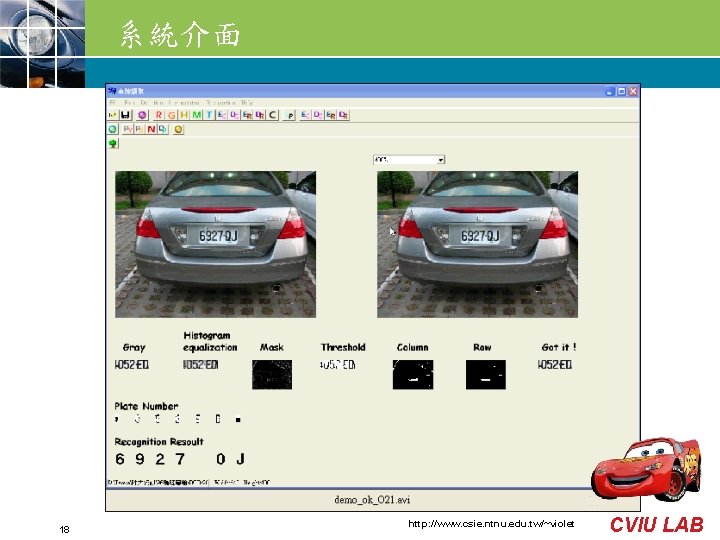Click the plate thumbnail under Got it !
Image resolution: width=720 pixels, height=540 pixels.
pos(555,365)
